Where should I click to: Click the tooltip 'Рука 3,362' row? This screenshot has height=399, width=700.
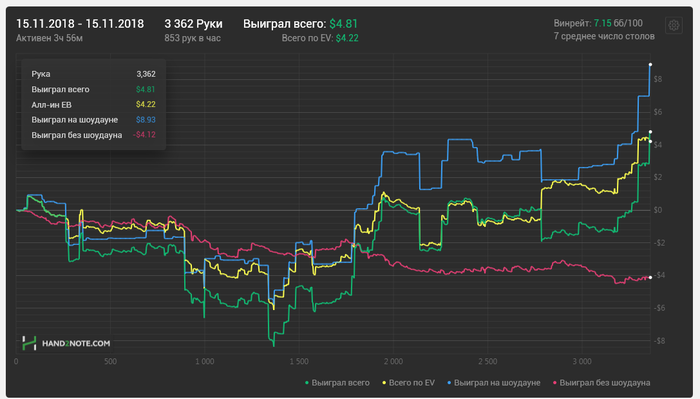93,74
